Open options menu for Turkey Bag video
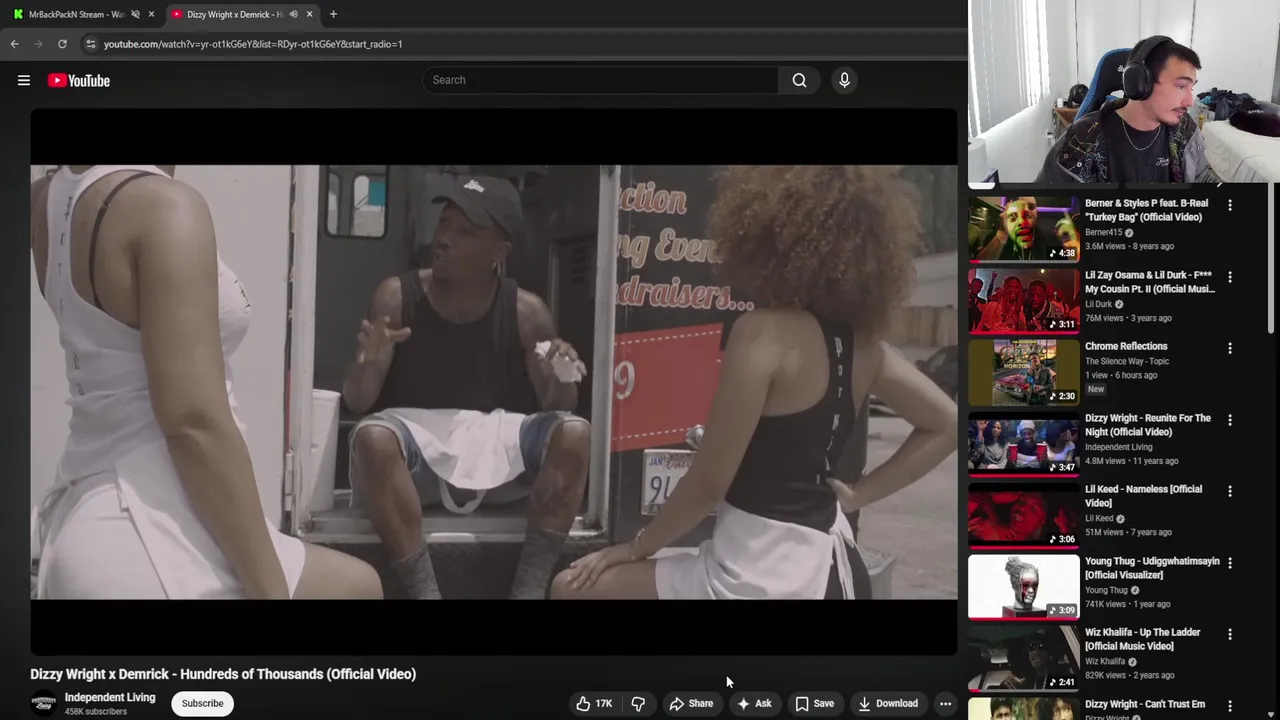Image resolution: width=1280 pixels, height=720 pixels. click(x=1230, y=205)
